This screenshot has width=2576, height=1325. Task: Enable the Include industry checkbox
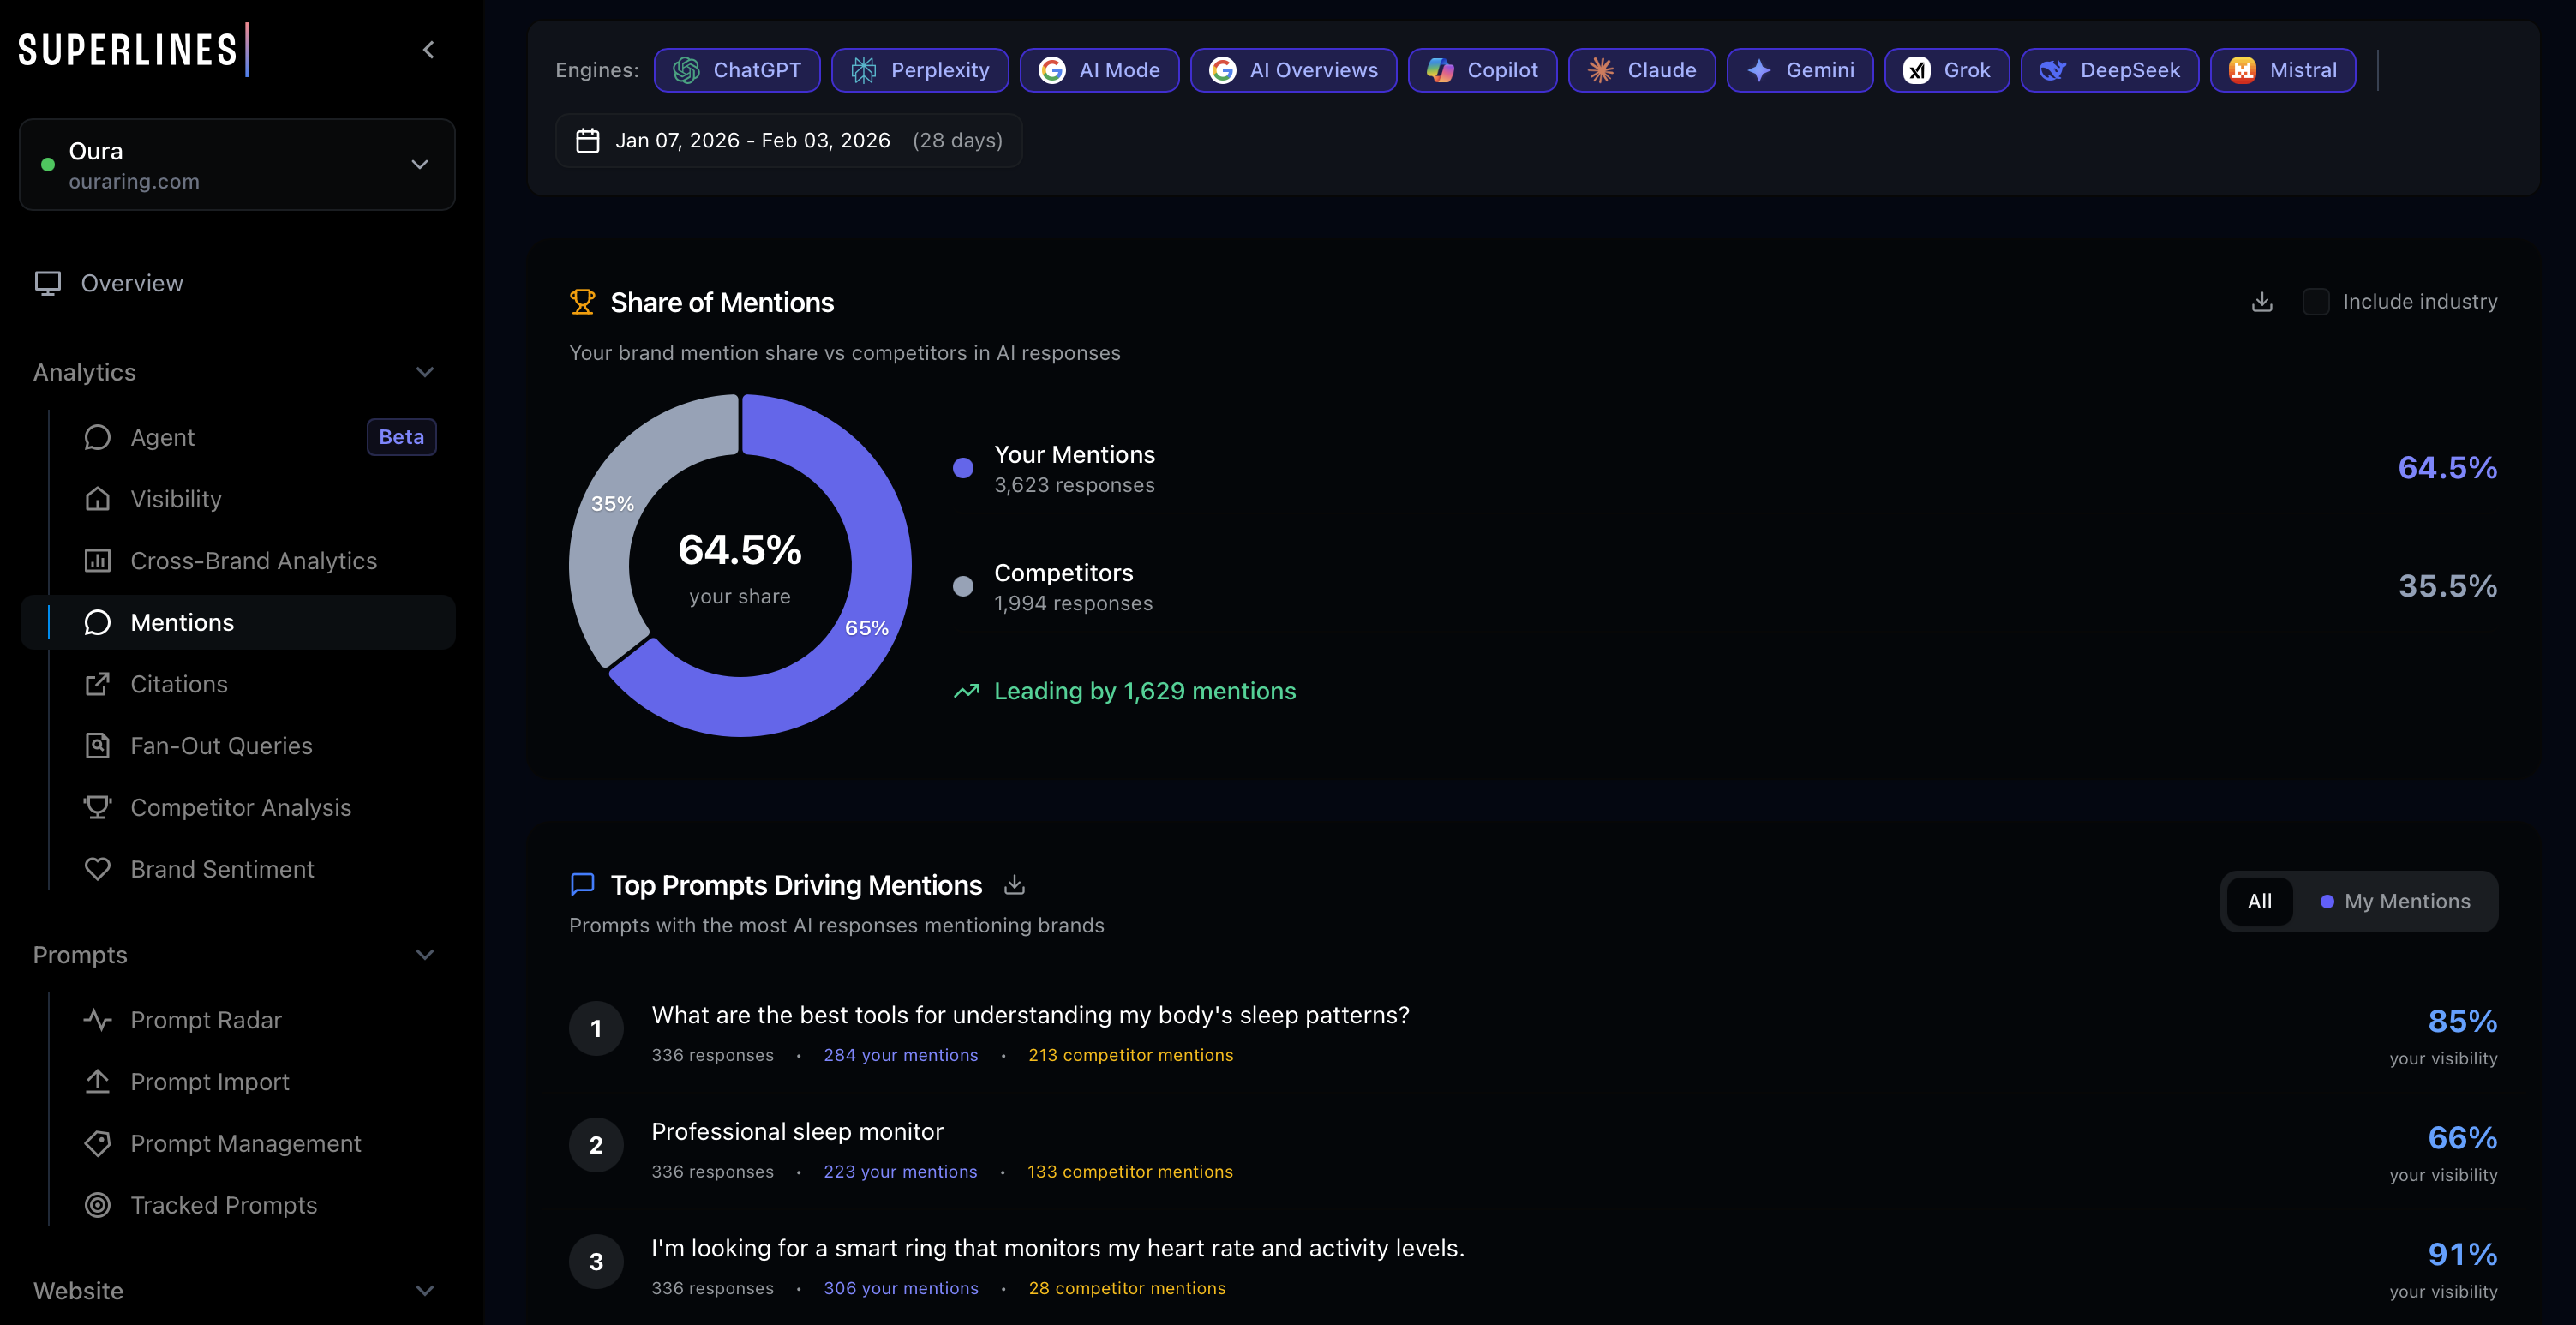(2317, 301)
